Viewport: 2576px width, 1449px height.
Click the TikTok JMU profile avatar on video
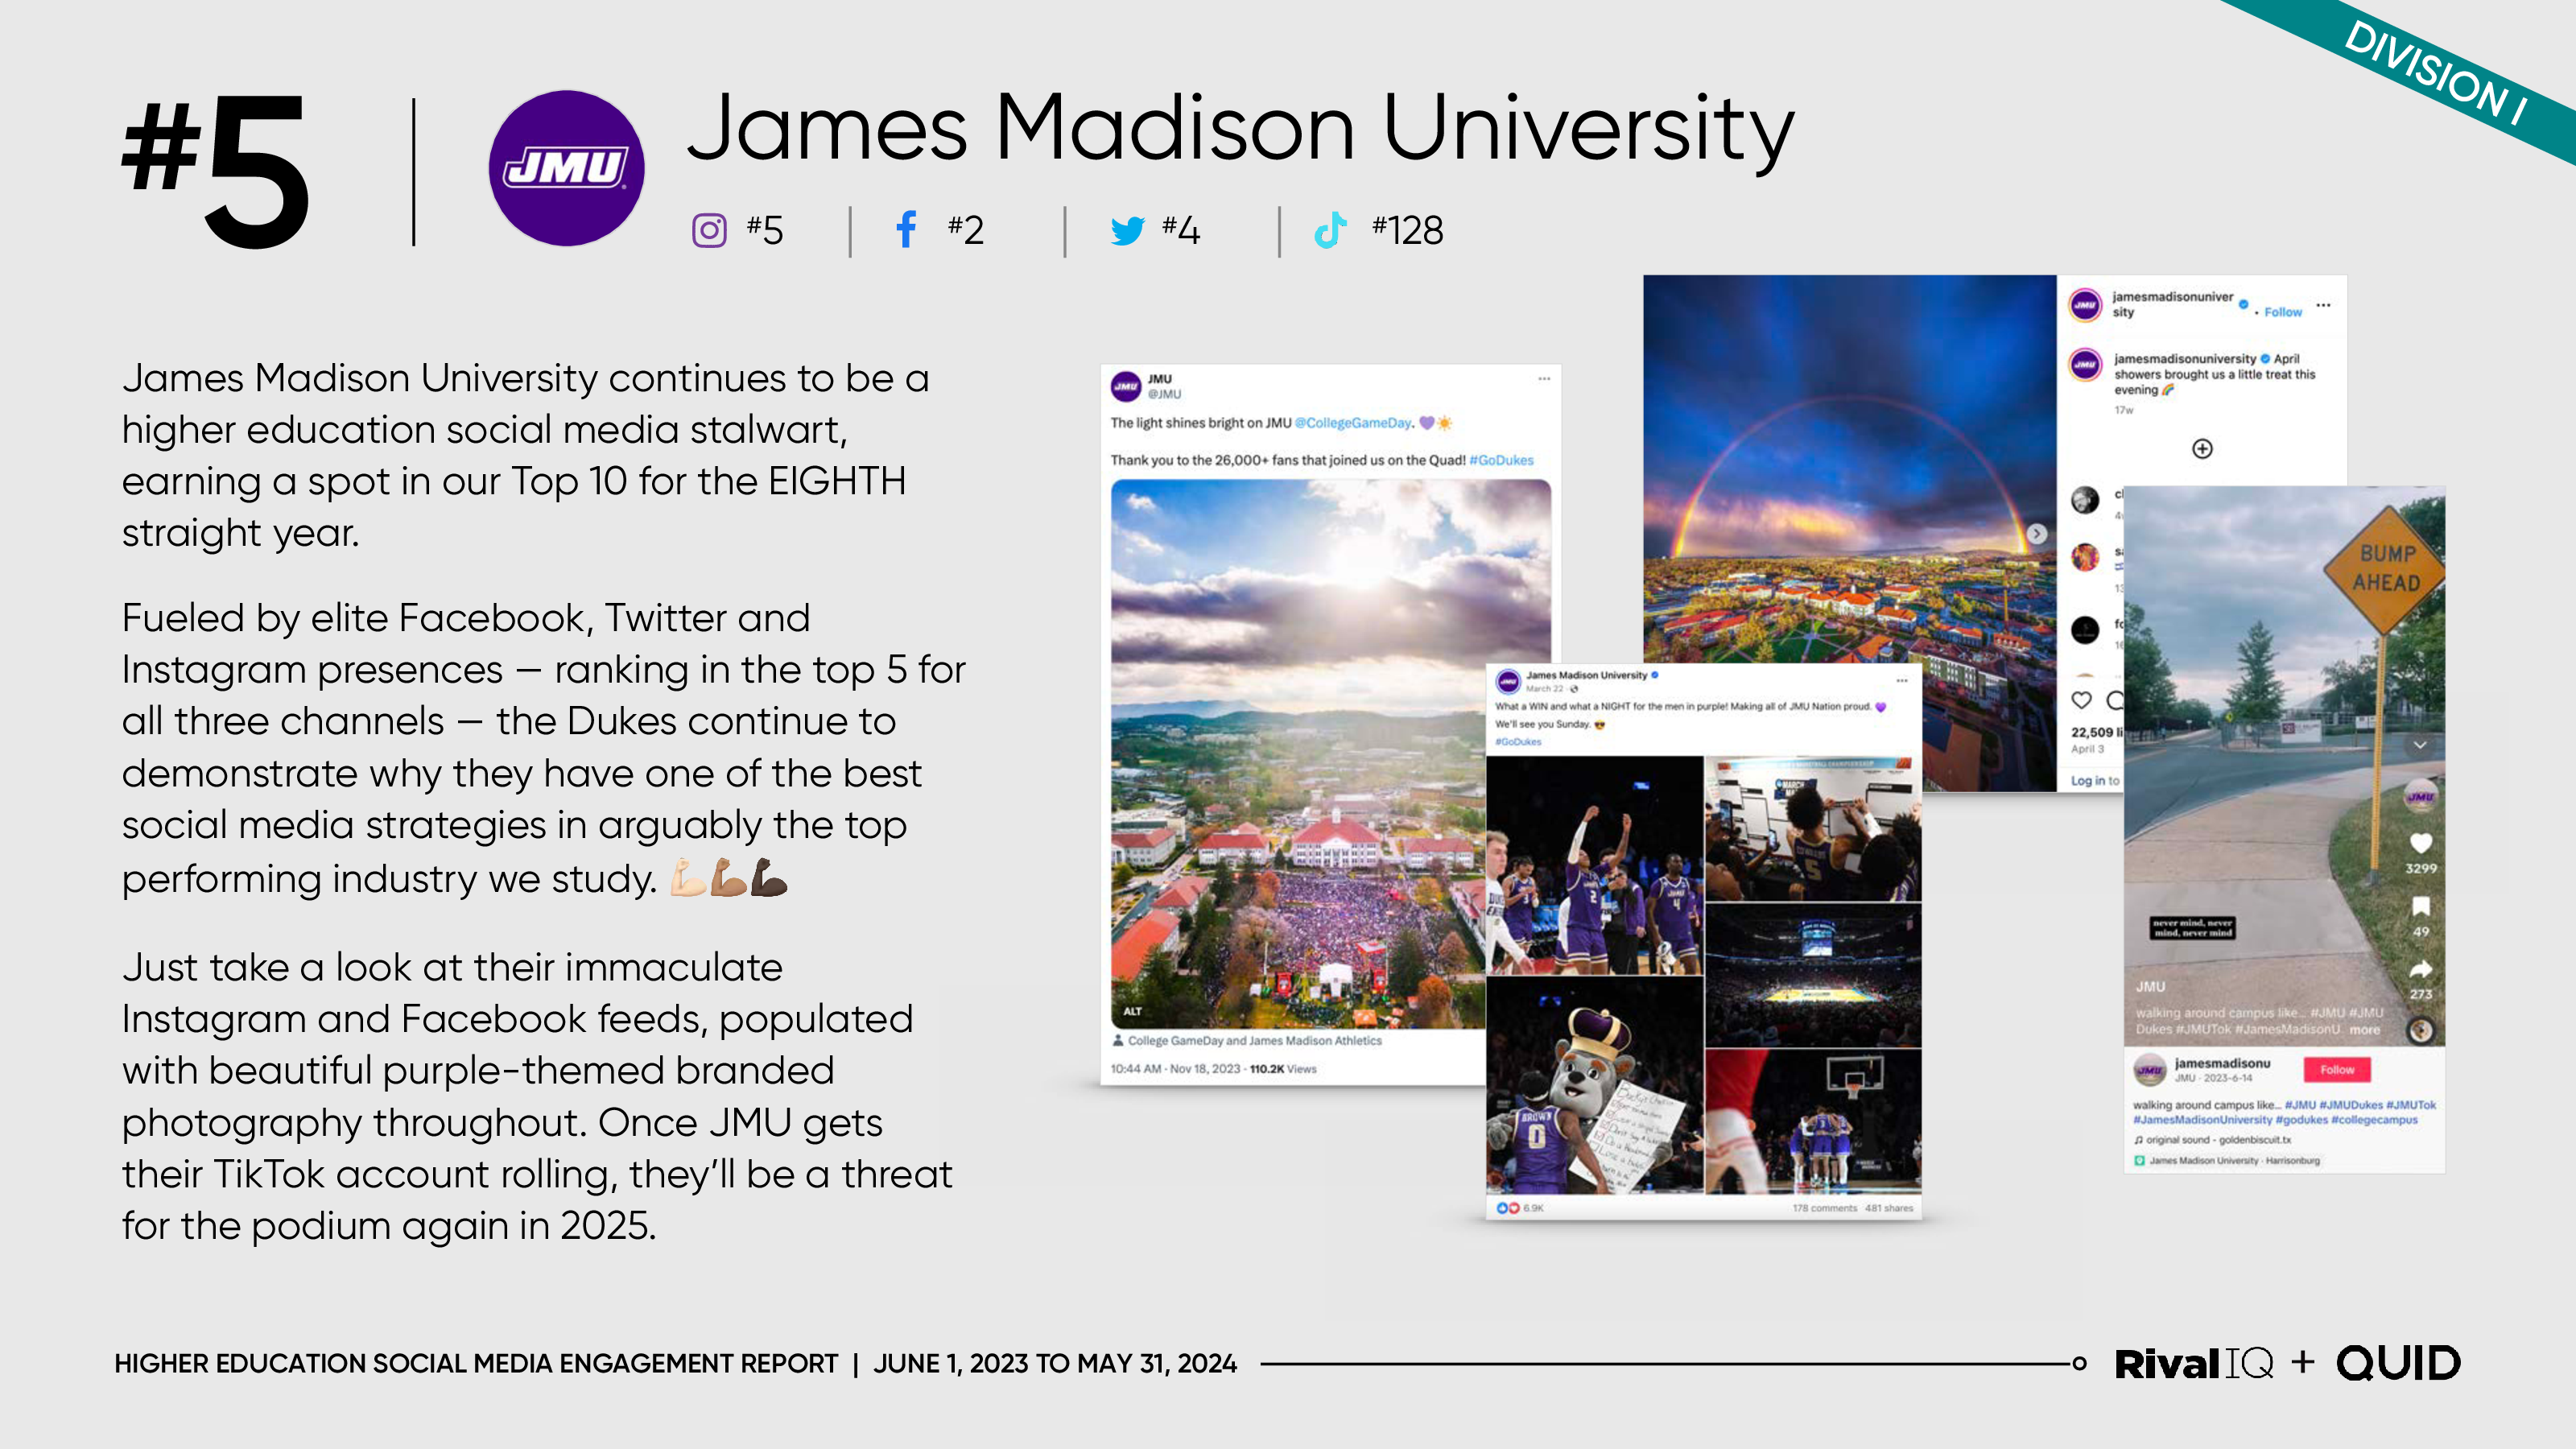click(x=2421, y=795)
